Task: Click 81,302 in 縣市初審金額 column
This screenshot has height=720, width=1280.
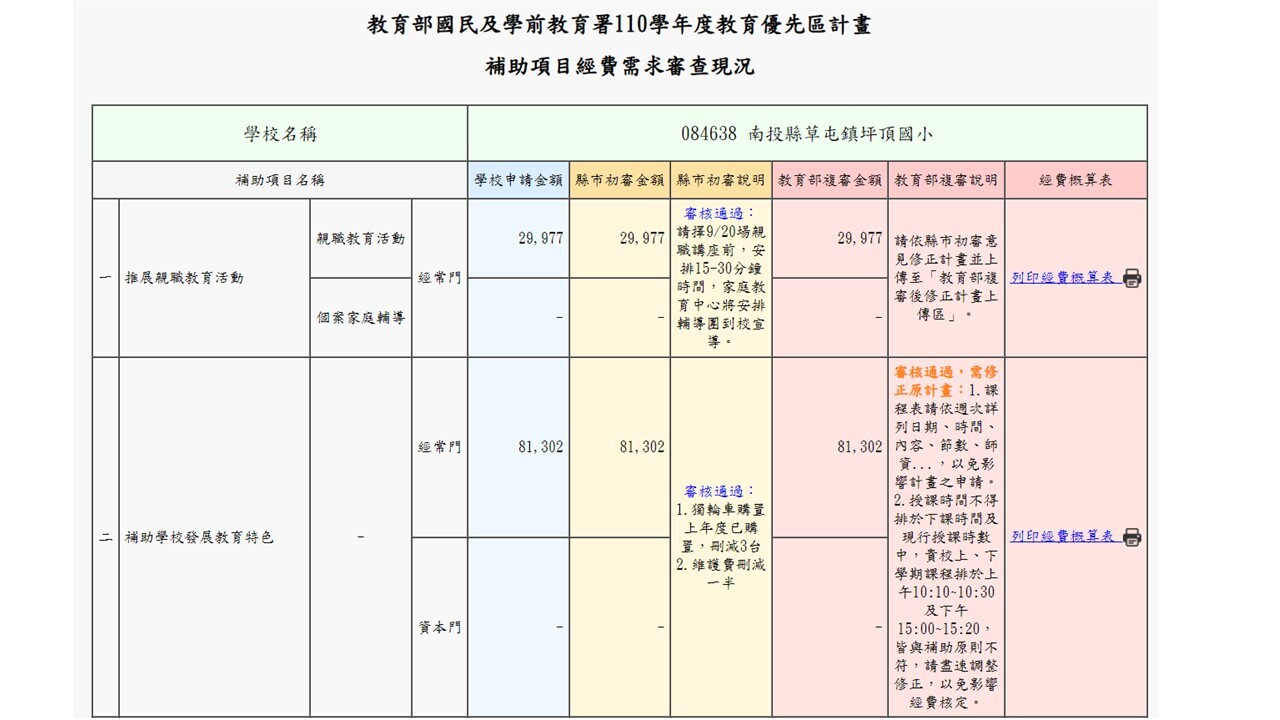Action: tap(642, 447)
